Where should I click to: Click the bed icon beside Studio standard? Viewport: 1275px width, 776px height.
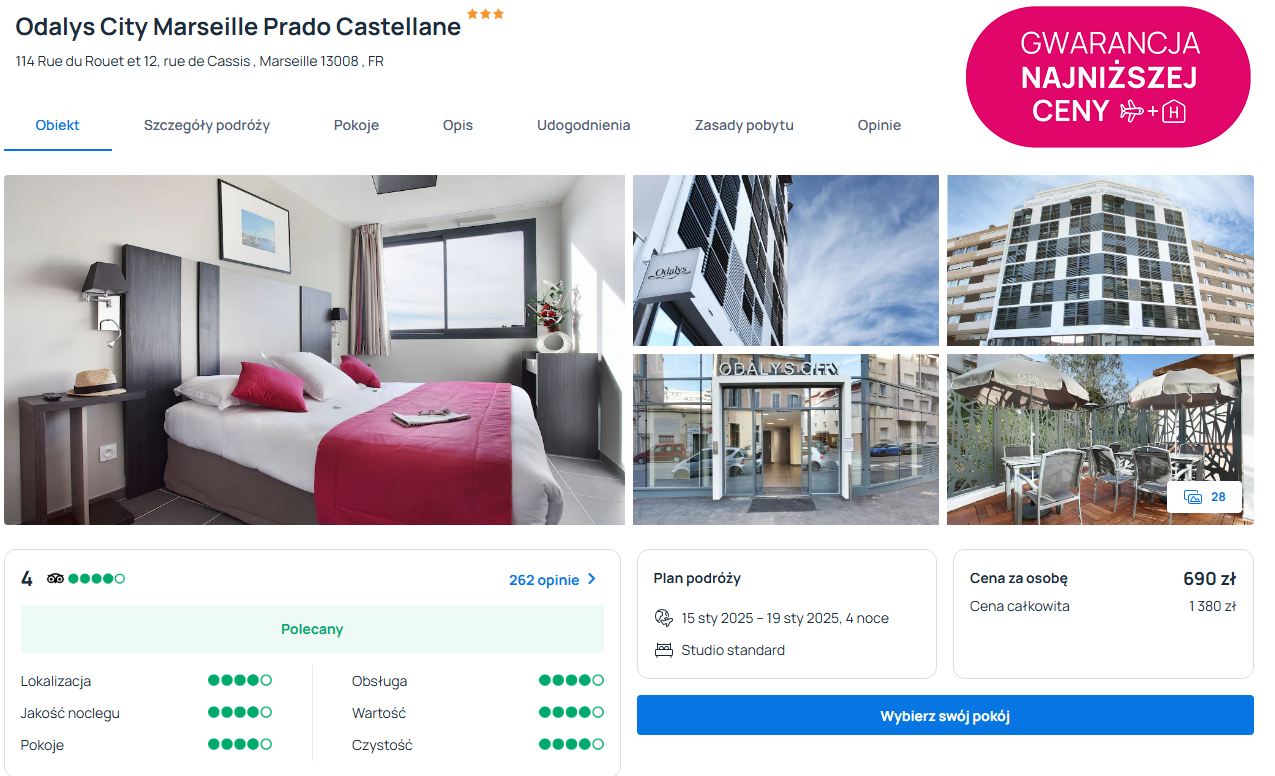(x=664, y=650)
